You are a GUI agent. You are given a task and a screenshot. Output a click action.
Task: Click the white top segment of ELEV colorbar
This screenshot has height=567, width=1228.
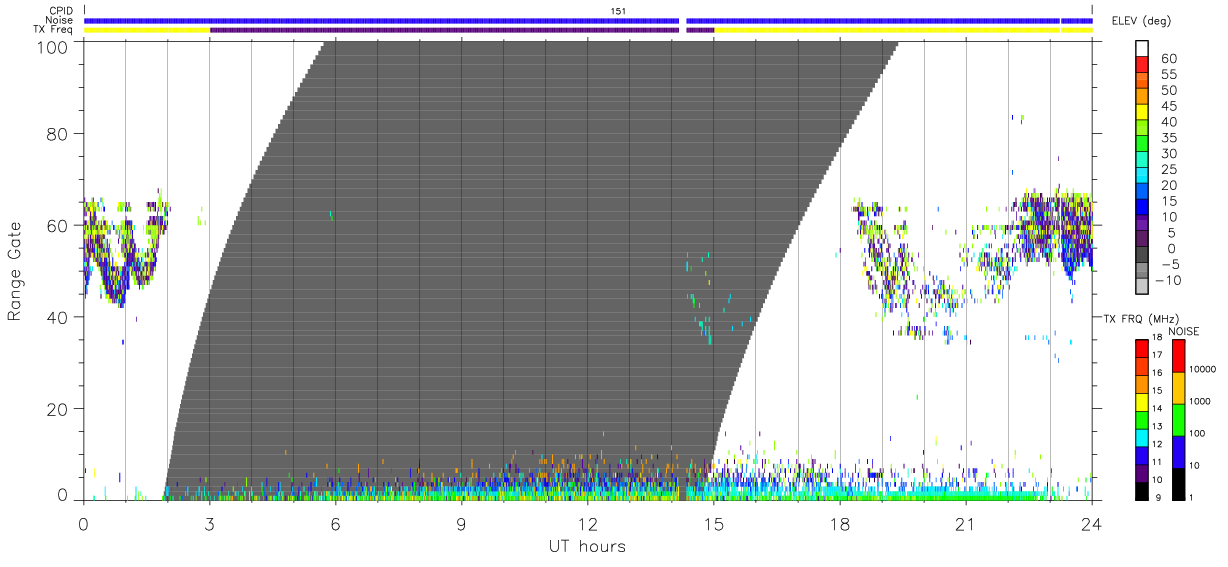[1141, 49]
